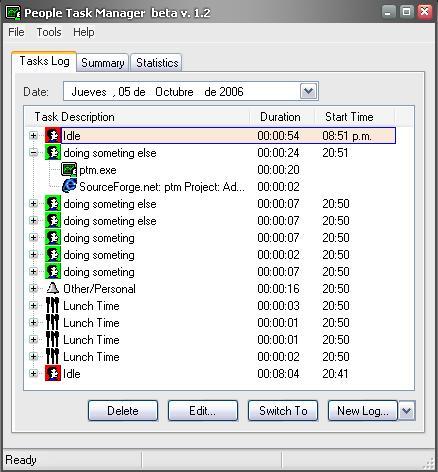Click the red Idle icon at 20:41

pyautogui.click(x=53, y=373)
